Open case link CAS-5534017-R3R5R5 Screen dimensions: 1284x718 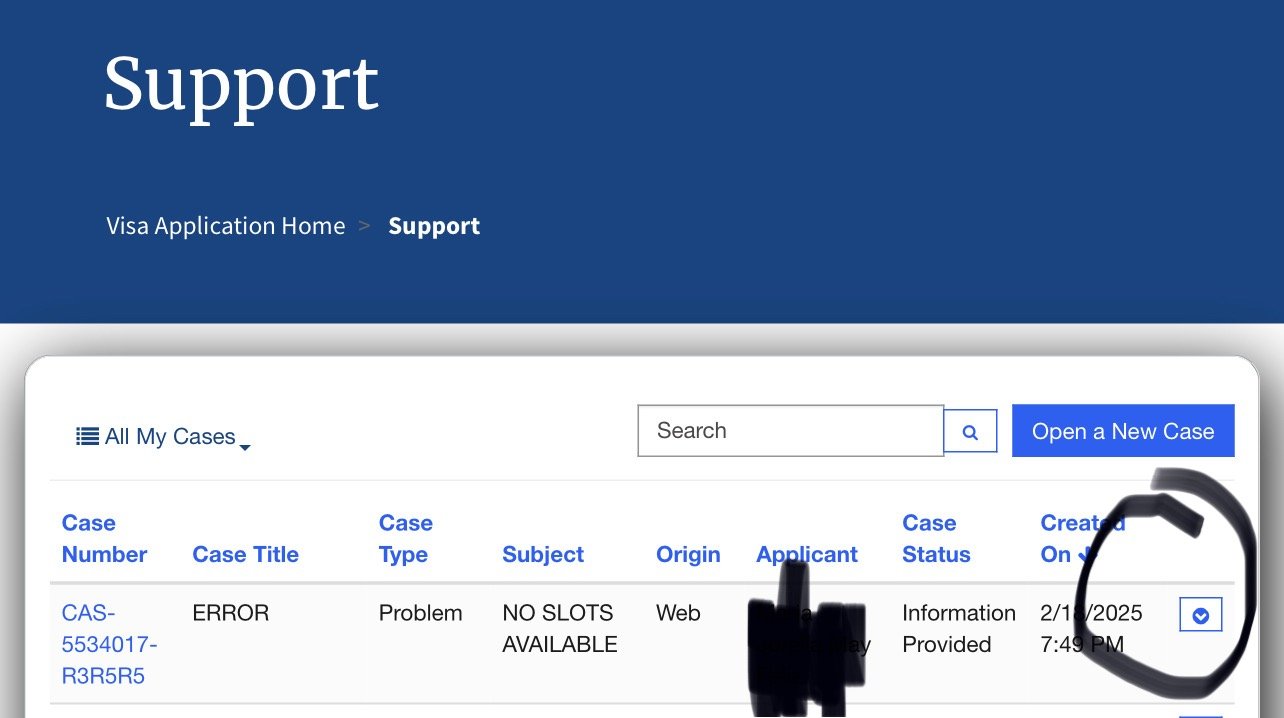coord(109,644)
